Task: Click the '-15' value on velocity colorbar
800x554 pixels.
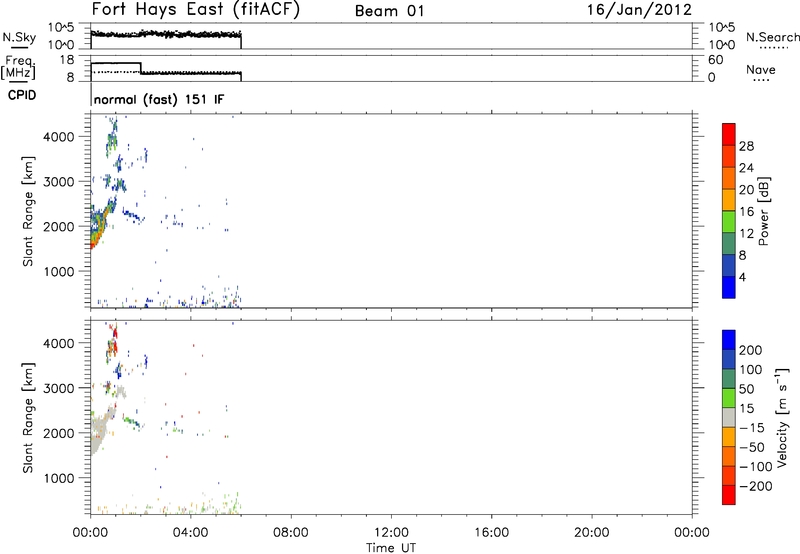Action: pos(752,427)
